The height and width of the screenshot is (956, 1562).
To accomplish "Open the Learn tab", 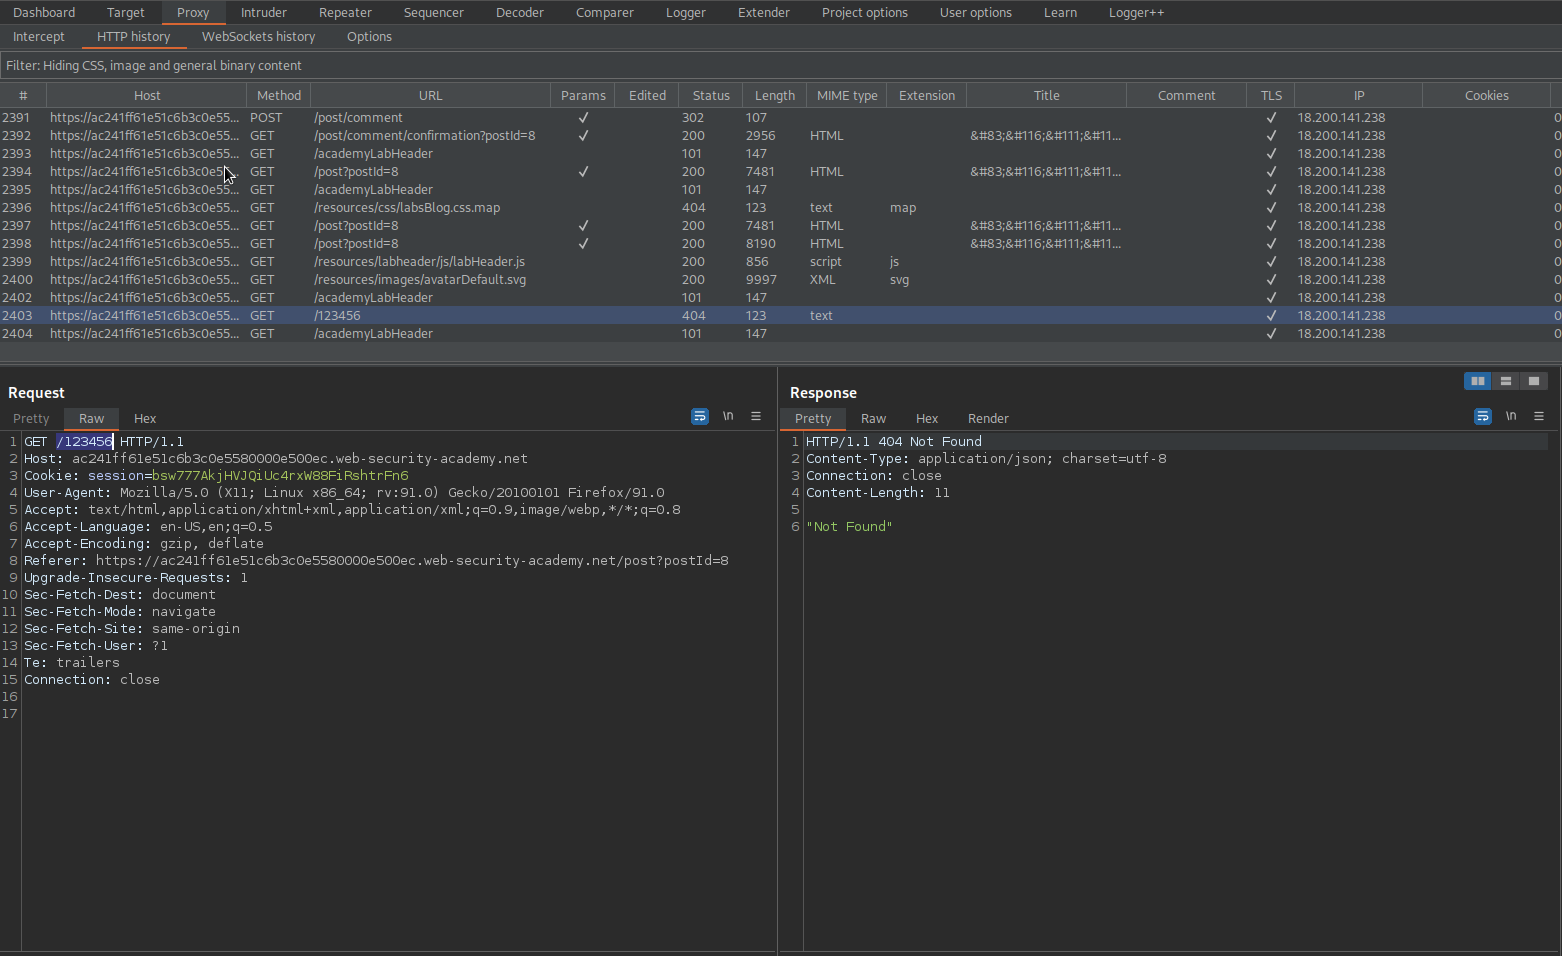I will click(x=1061, y=12).
